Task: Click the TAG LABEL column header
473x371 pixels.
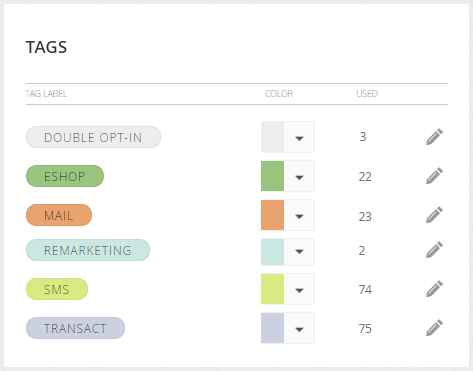Action: coord(46,94)
